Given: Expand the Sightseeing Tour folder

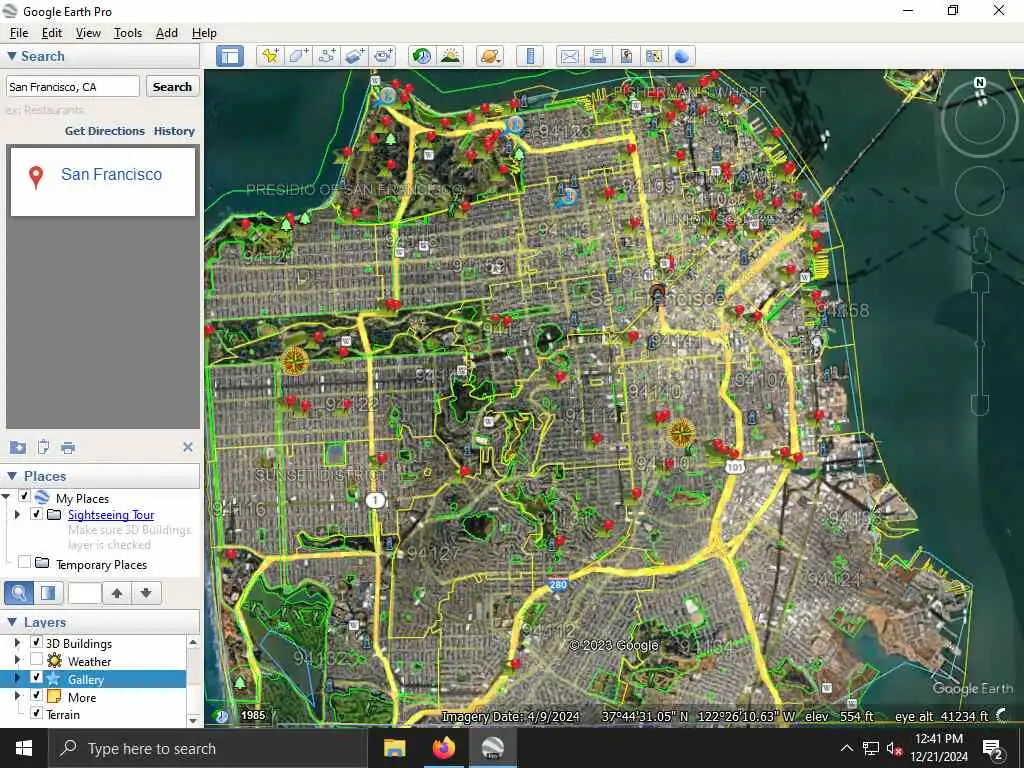Looking at the screenshot, I should pyautogui.click(x=18, y=515).
